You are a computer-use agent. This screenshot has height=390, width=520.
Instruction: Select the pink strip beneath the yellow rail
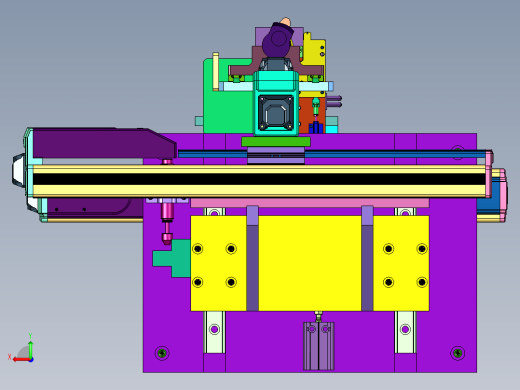309,203
